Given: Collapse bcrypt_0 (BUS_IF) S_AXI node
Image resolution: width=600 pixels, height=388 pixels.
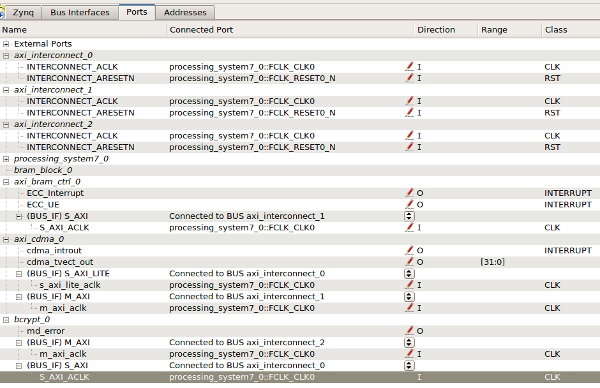Looking at the screenshot, I should tap(19, 365).
